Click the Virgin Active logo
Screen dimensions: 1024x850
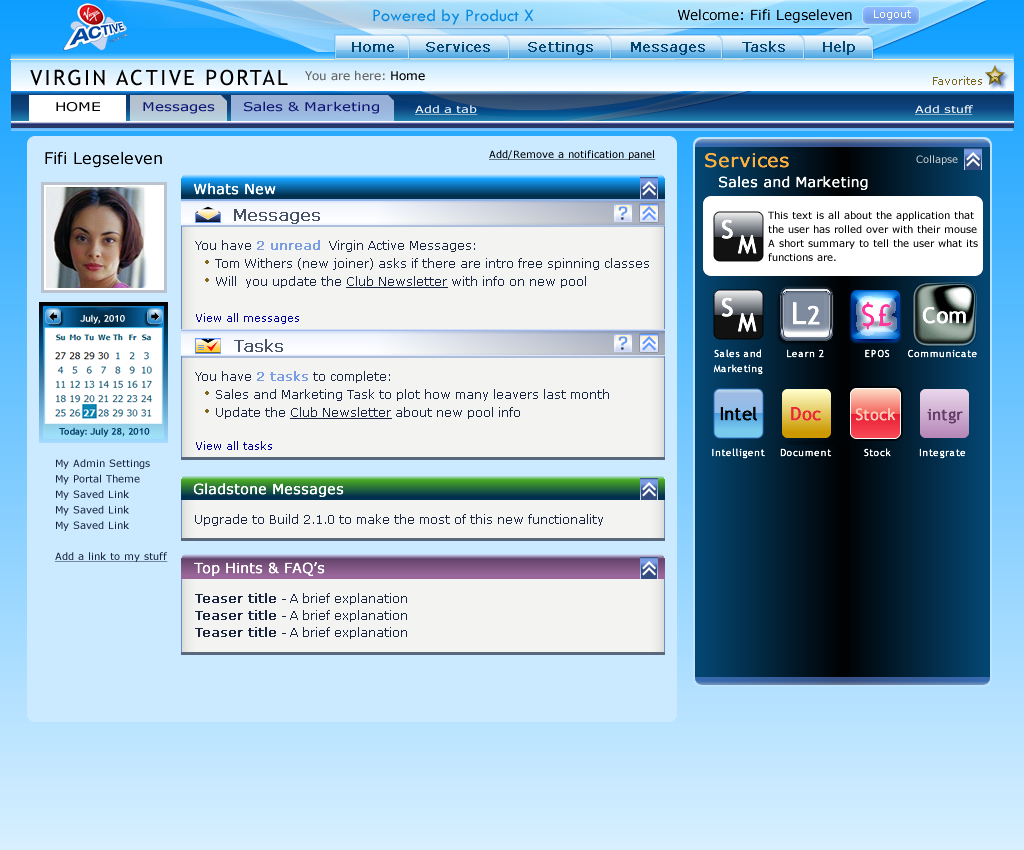coord(96,27)
